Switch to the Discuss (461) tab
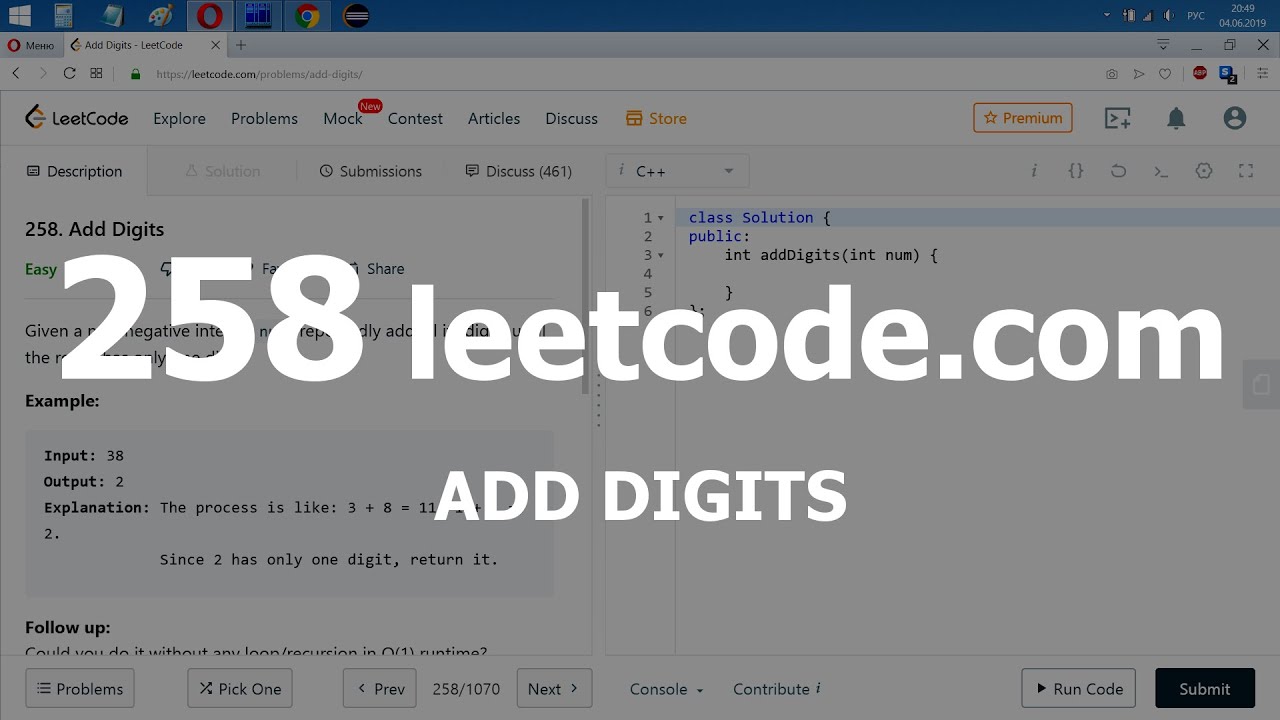The height and width of the screenshot is (720, 1280). [x=518, y=171]
